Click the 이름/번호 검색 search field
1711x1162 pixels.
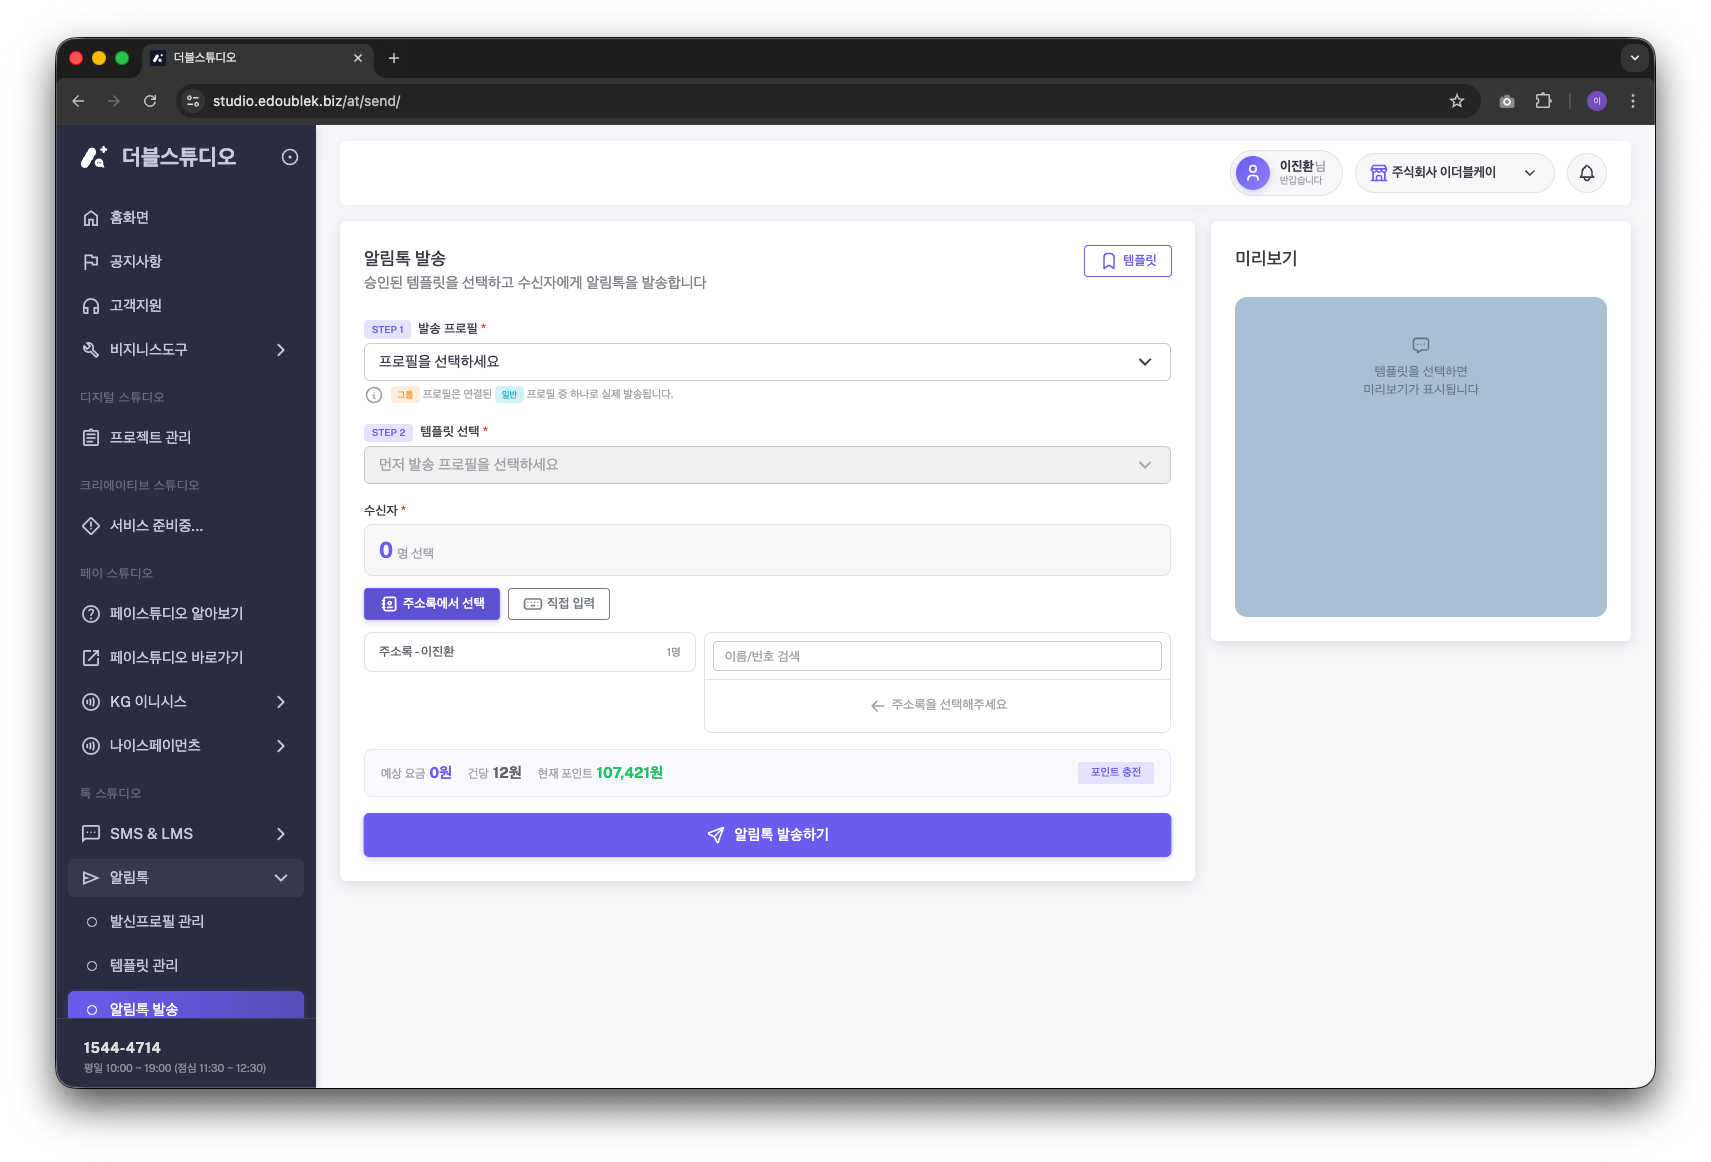[937, 656]
